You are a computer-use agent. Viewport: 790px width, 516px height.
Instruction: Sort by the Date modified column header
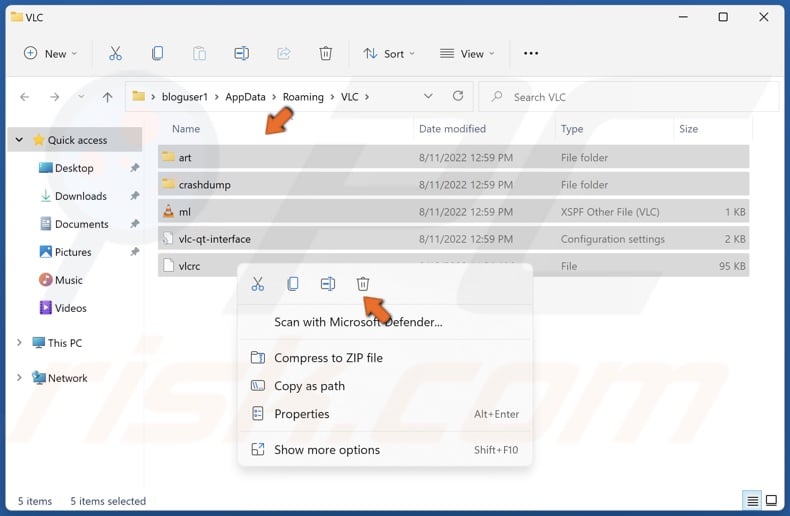[452, 129]
